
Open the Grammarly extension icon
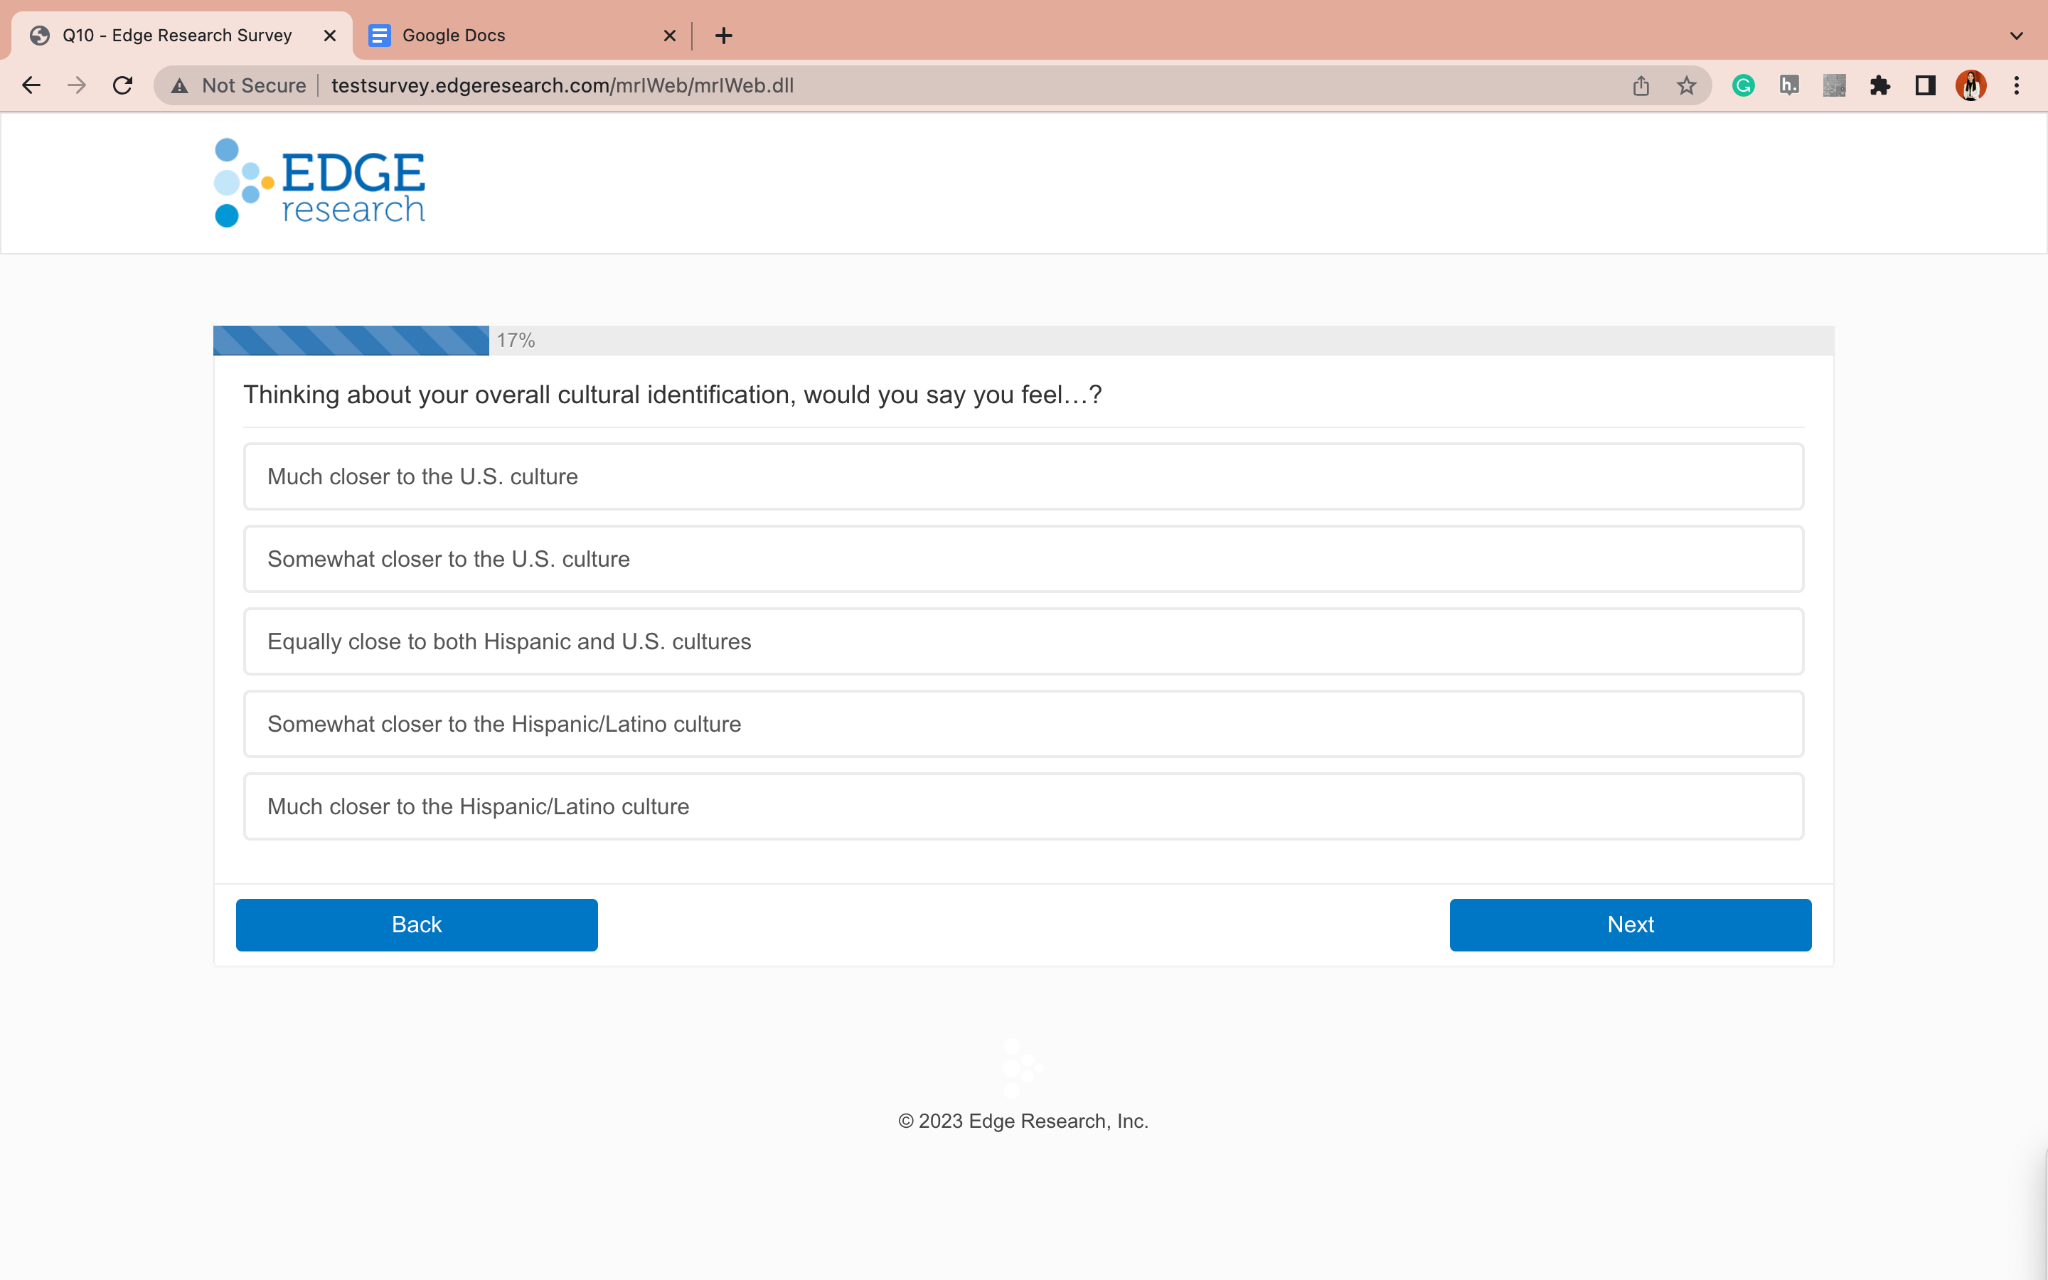click(x=1743, y=86)
